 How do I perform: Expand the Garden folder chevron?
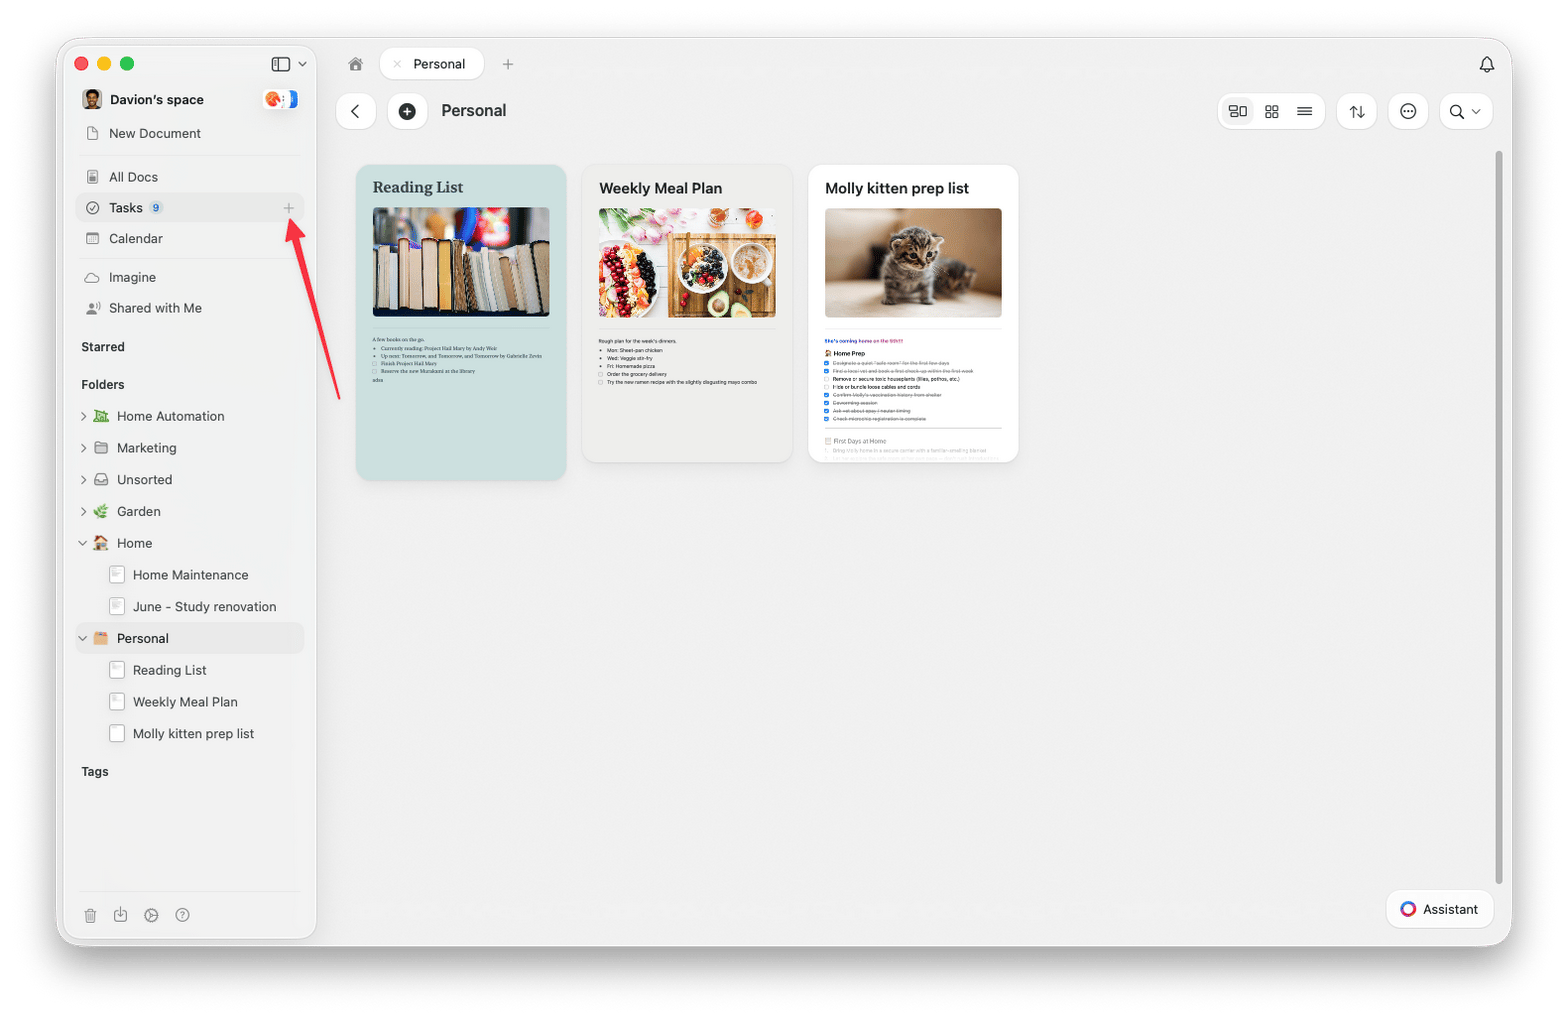click(83, 511)
